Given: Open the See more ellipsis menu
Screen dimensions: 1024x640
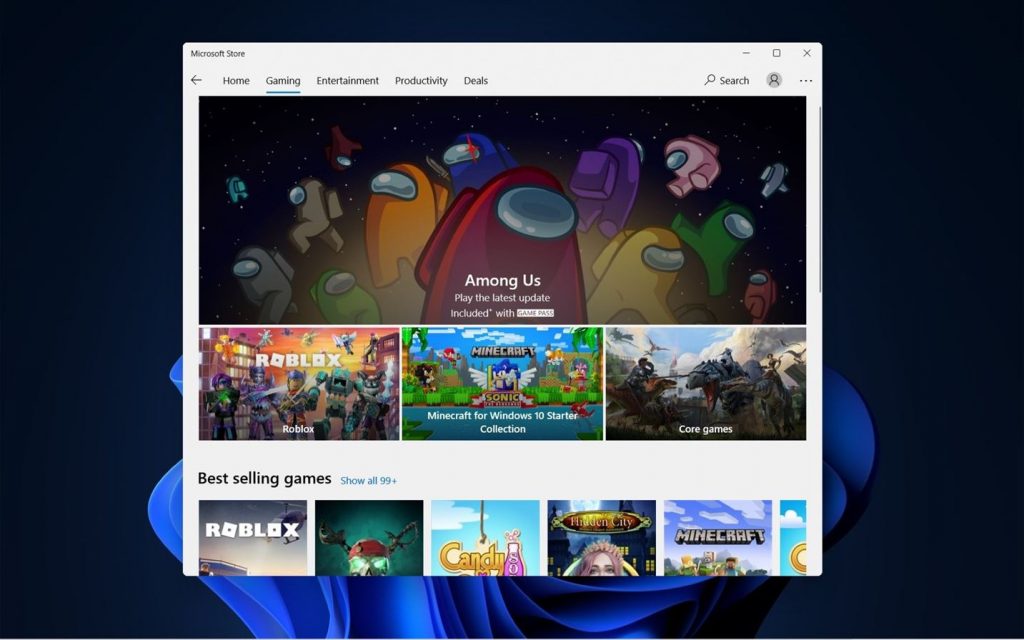Looking at the screenshot, I should pos(806,80).
